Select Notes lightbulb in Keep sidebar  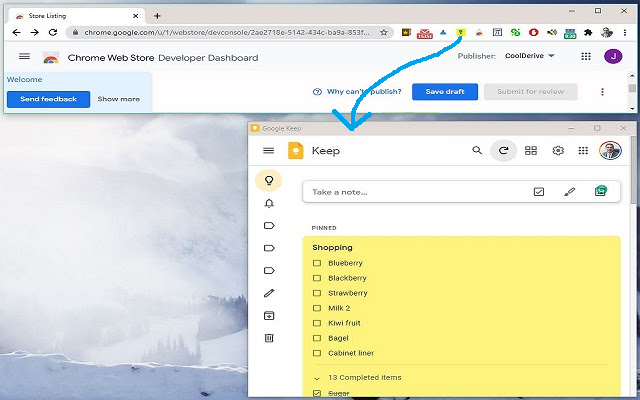[269, 180]
